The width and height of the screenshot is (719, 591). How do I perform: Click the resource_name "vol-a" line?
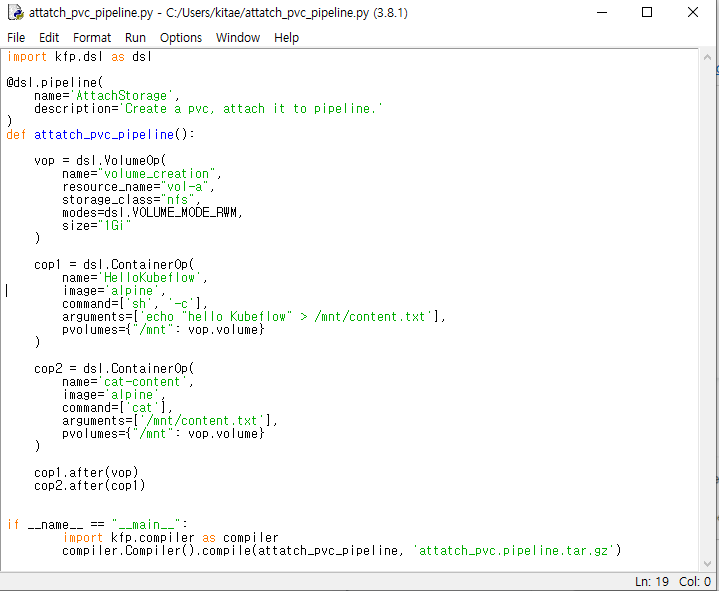[138, 187]
